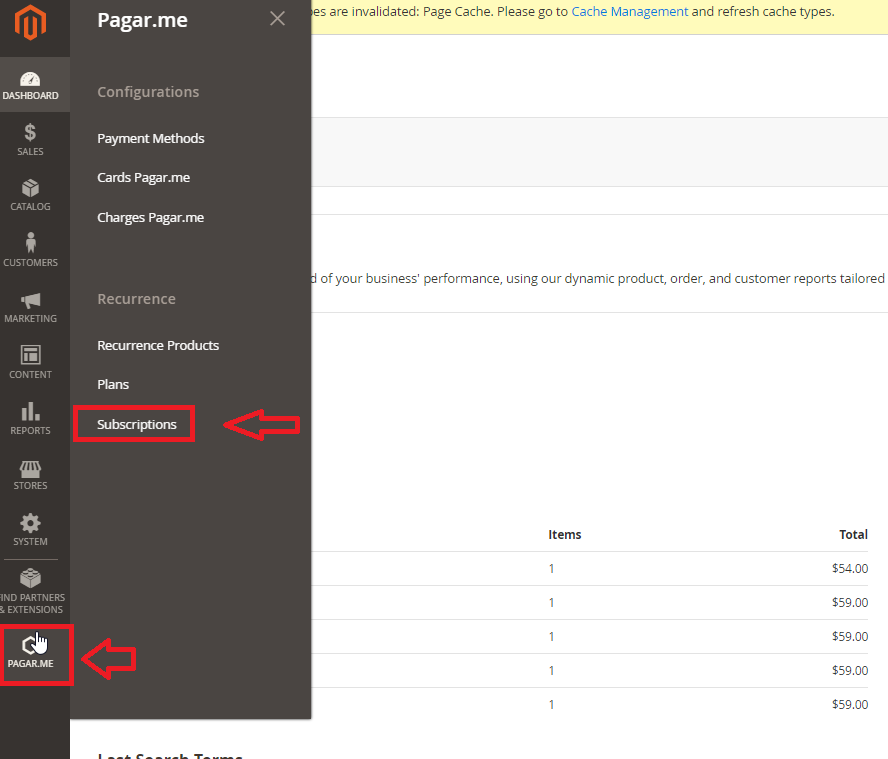Viewport: 888px width, 759px height.
Task: Open the Catalog box icon menu
Action: coord(31,195)
